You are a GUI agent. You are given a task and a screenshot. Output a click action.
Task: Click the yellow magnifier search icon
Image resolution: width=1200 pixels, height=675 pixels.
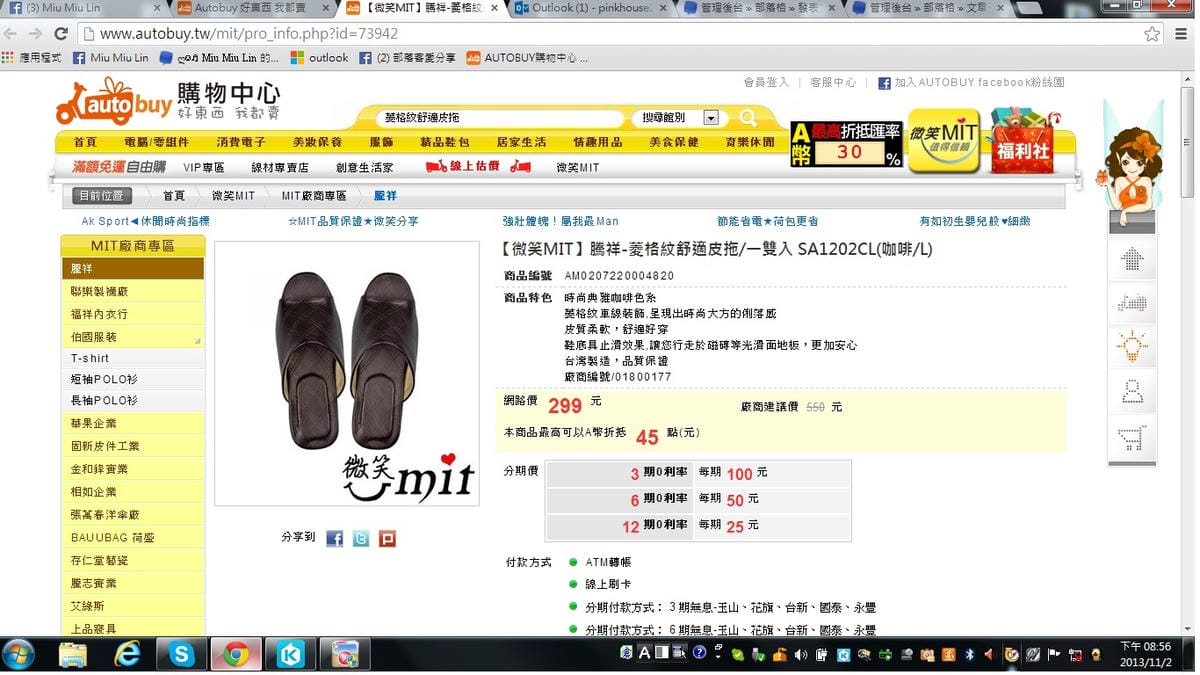coord(748,117)
